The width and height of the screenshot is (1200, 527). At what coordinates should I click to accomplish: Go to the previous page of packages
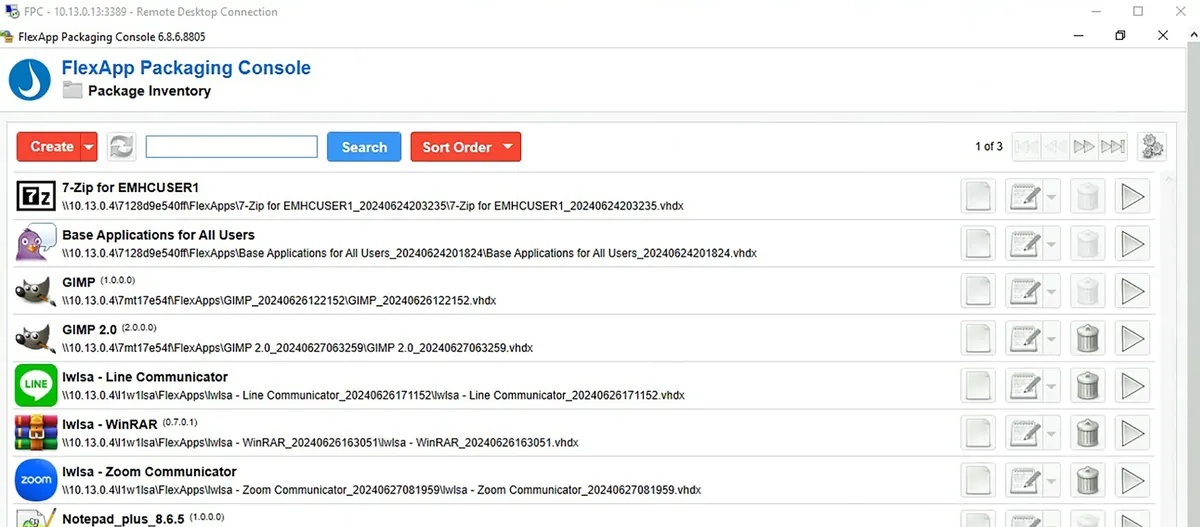pyautogui.click(x=1055, y=147)
